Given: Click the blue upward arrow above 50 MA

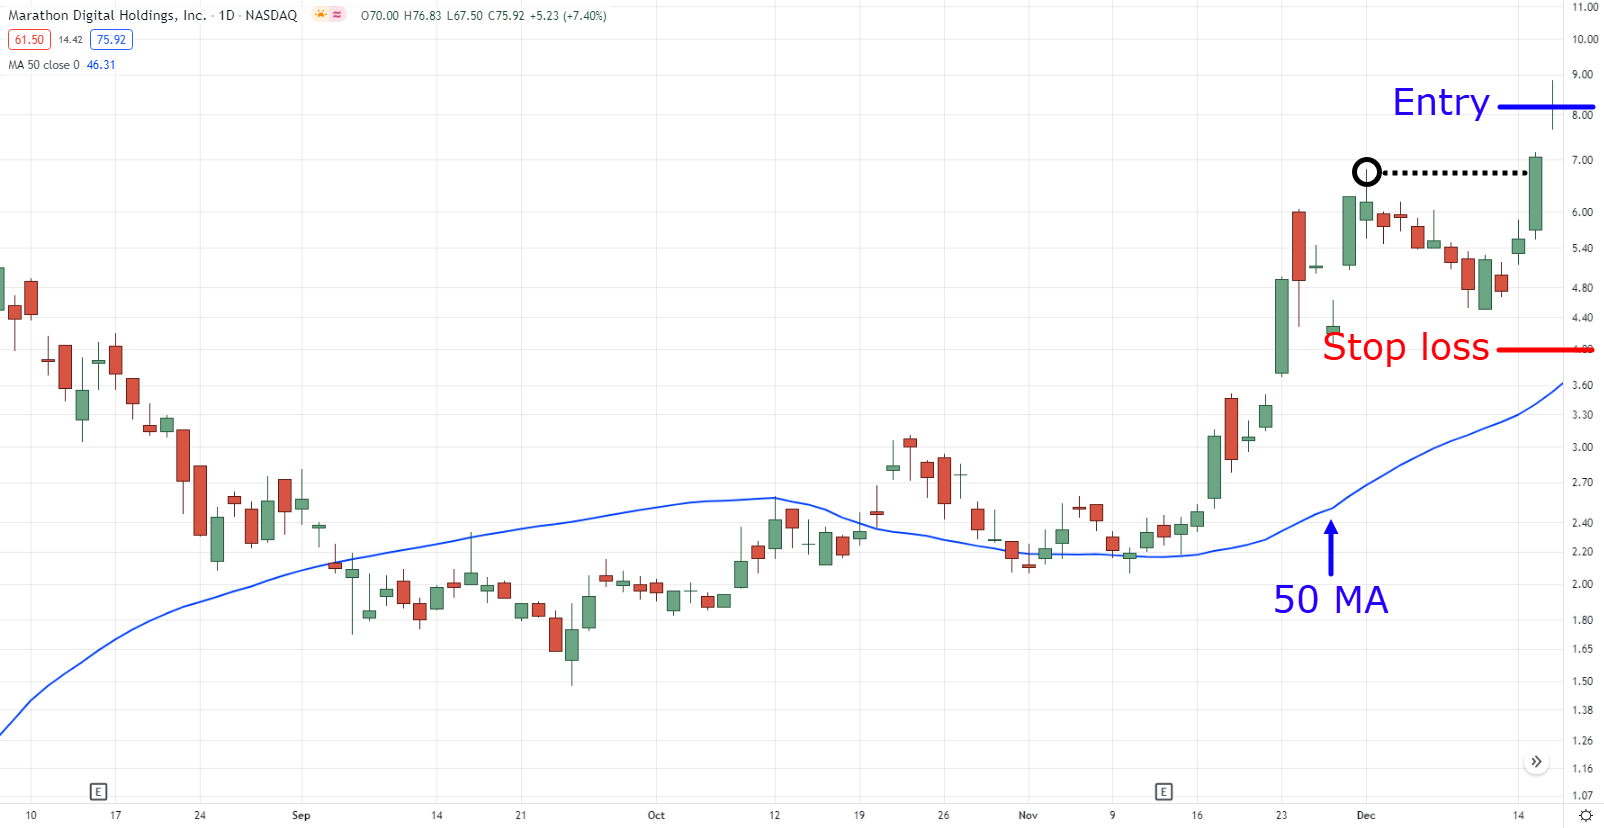Looking at the screenshot, I should 1331,547.
